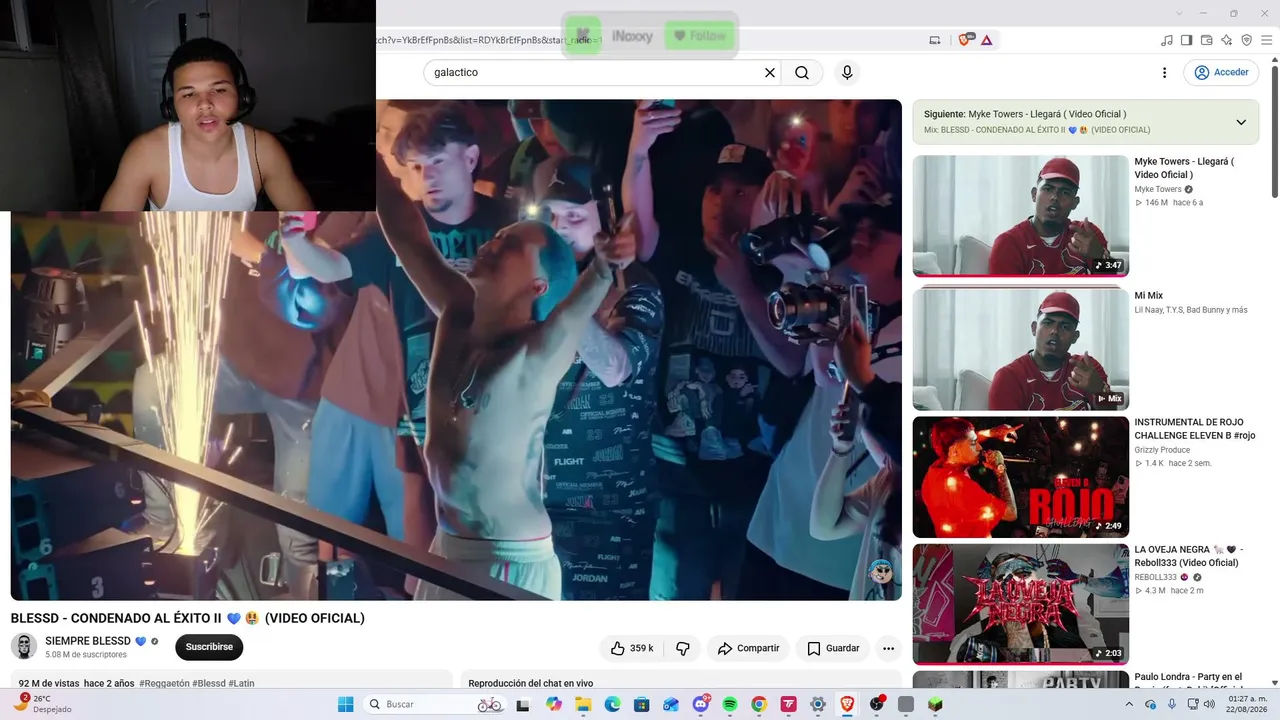Open Google Chrome from the taskbar
This screenshot has width=1280, height=720.
tap(759, 704)
